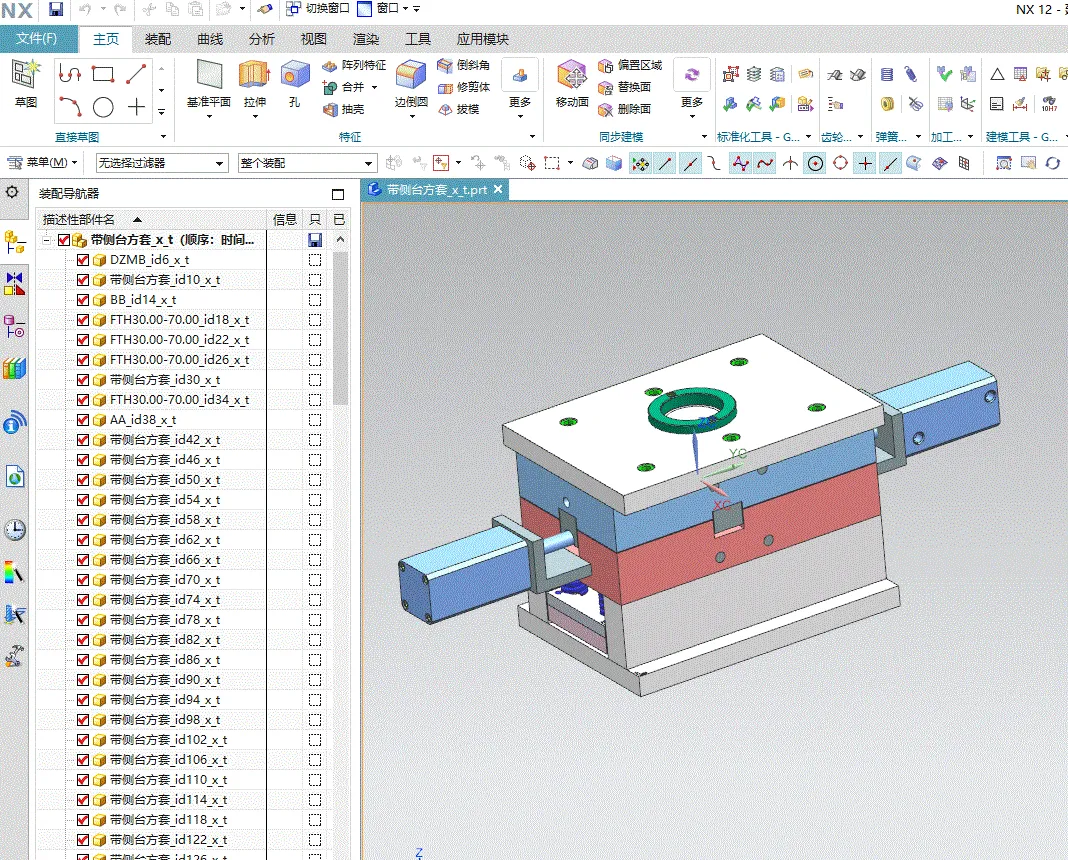Click the navigator scroll-up arrow
1068x860 pixels.
click(341, 240)
